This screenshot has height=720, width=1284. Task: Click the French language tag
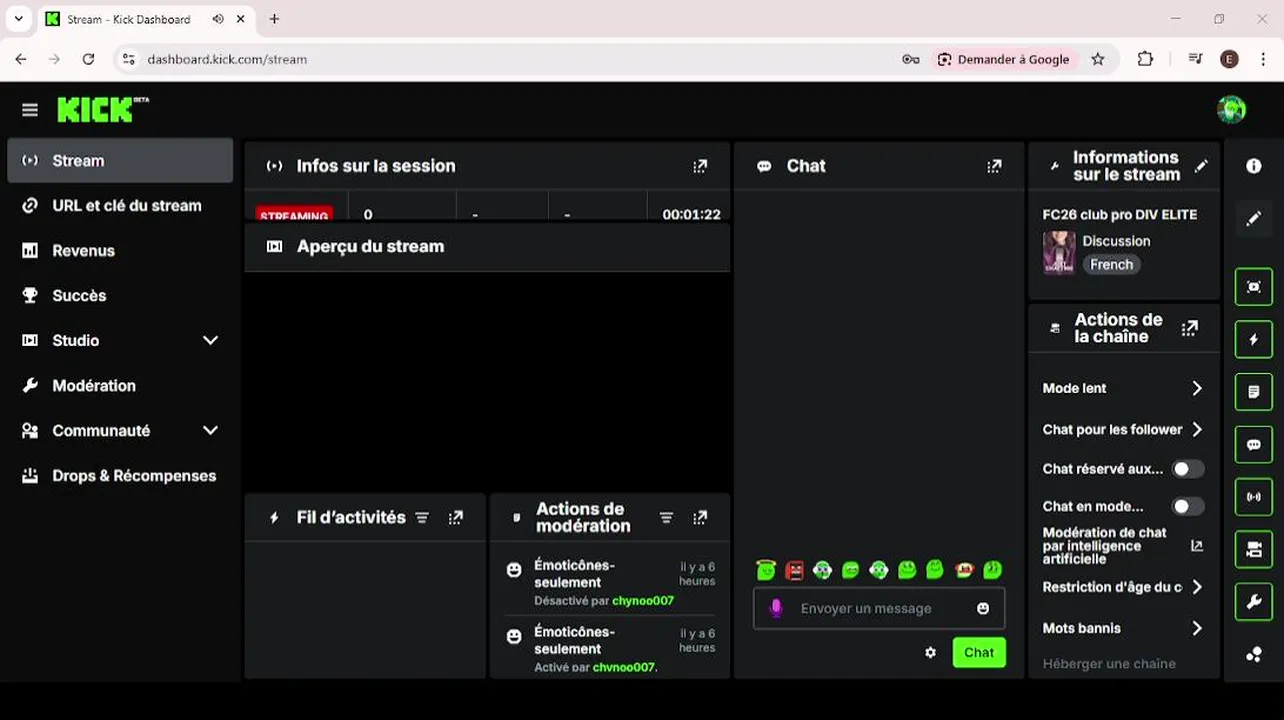[x=1111, y=265]
